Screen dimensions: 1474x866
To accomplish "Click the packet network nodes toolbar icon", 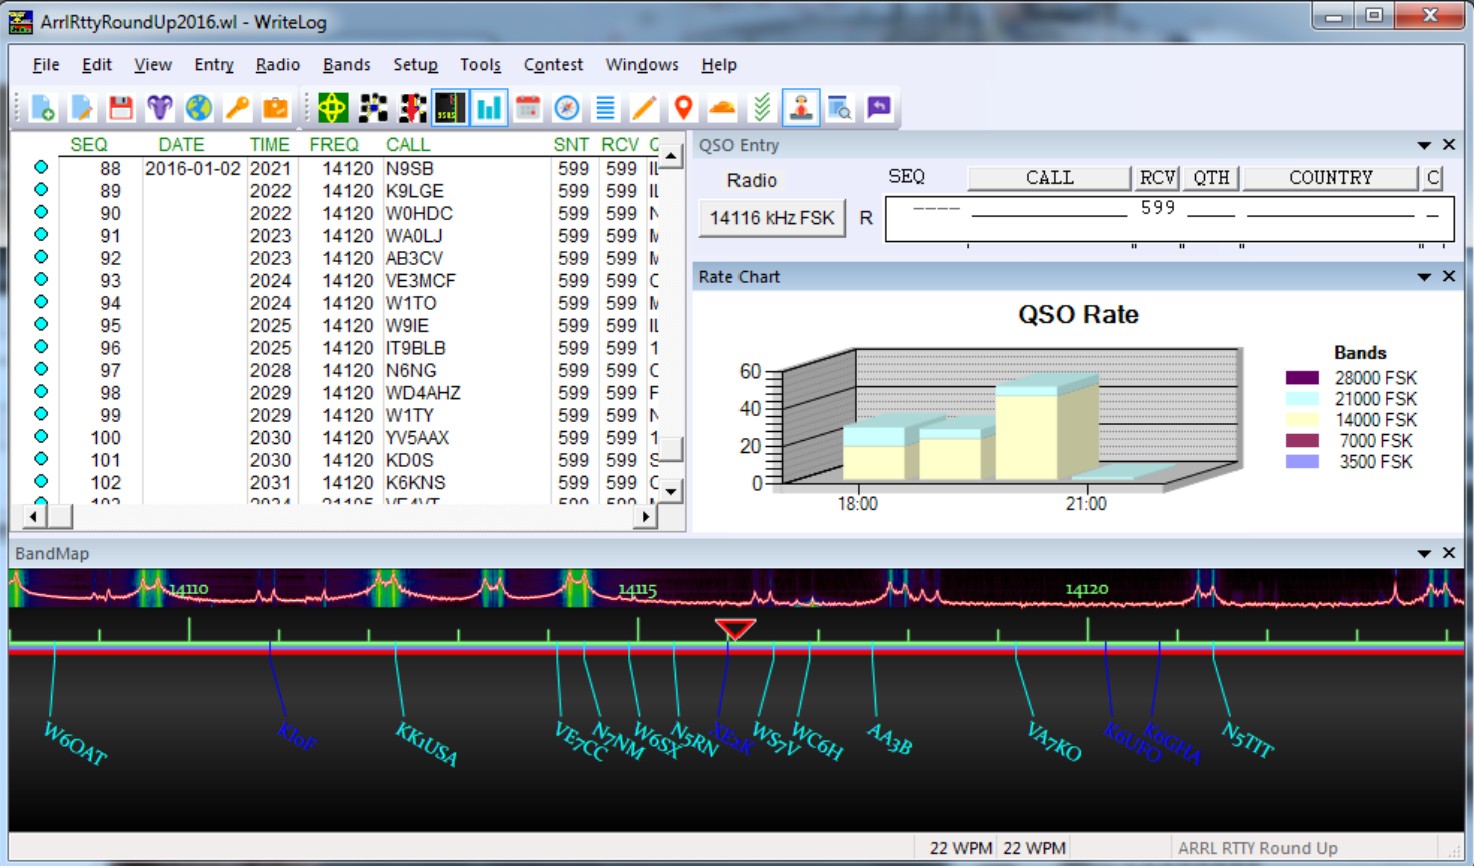I will 372,108.
